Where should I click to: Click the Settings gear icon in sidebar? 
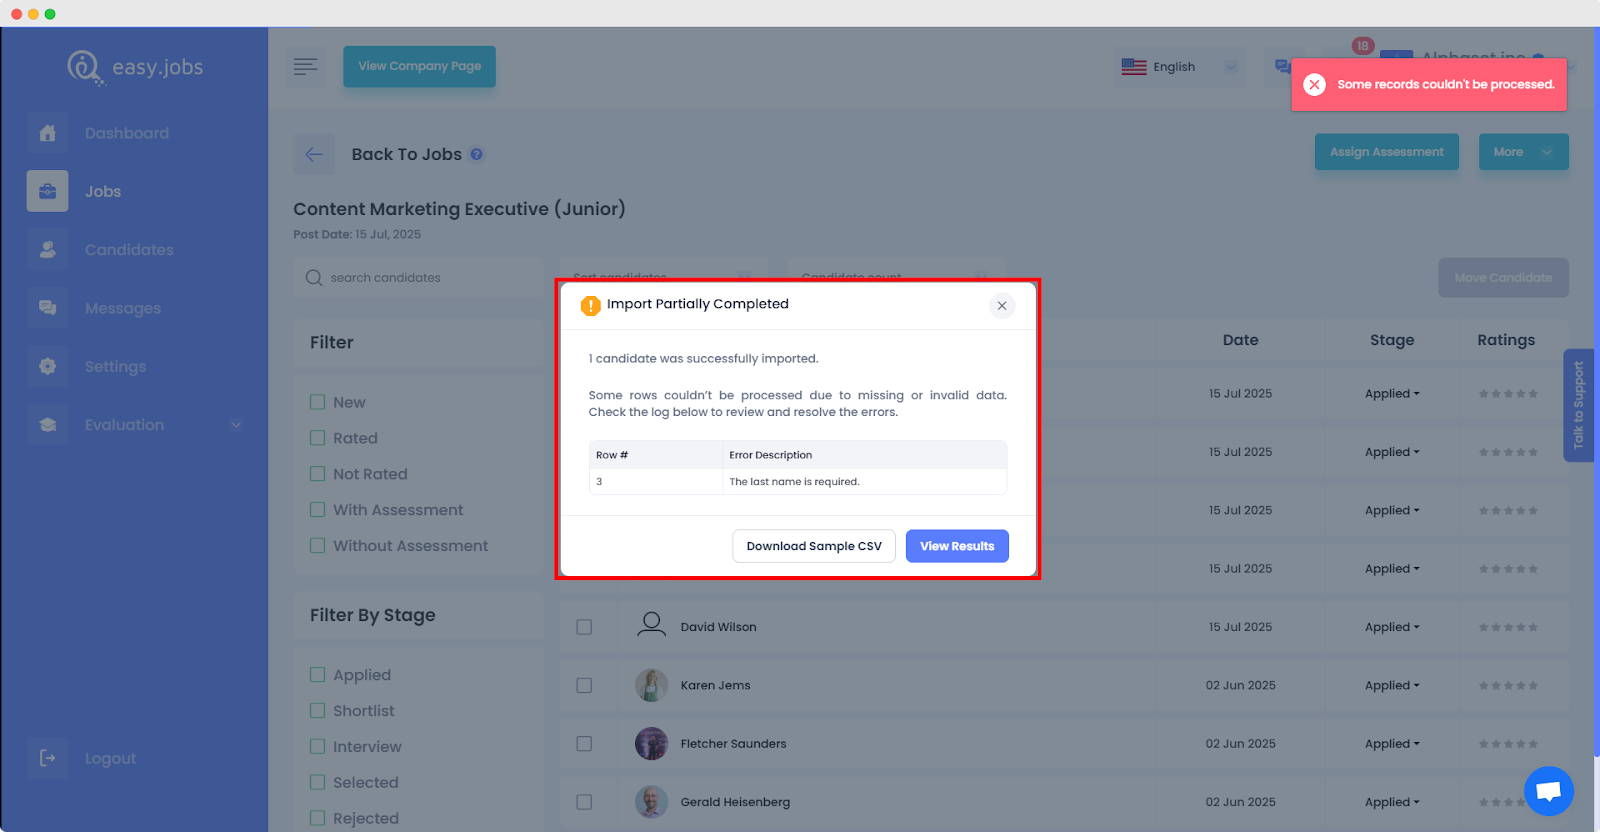pyautogui.click(x=48, y=366)
